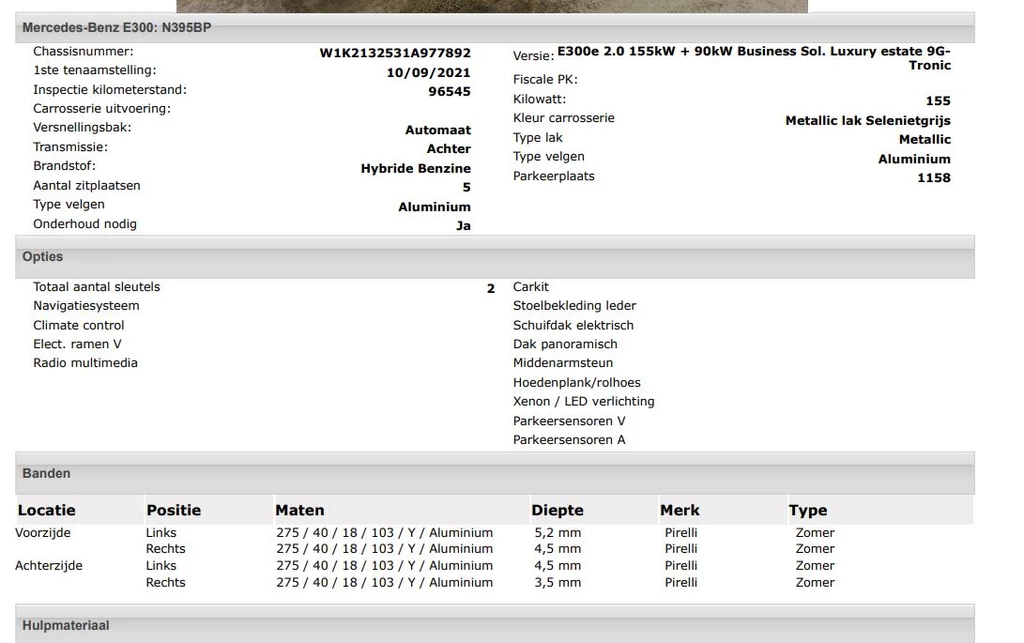
Task: Click the Parkeersensoren A option
Action: click(x=569, y=441)
